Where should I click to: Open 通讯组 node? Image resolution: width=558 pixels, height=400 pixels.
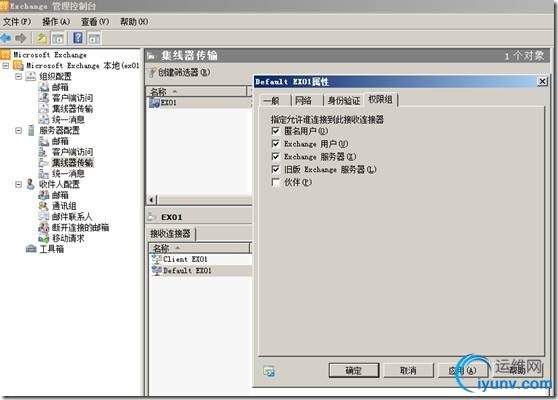click(64, 206)
